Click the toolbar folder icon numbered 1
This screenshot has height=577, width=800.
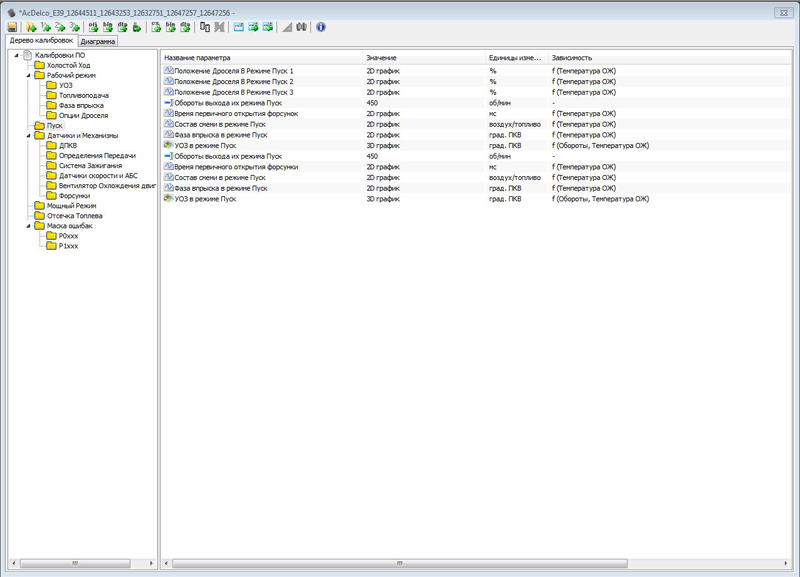pos(45,27)
